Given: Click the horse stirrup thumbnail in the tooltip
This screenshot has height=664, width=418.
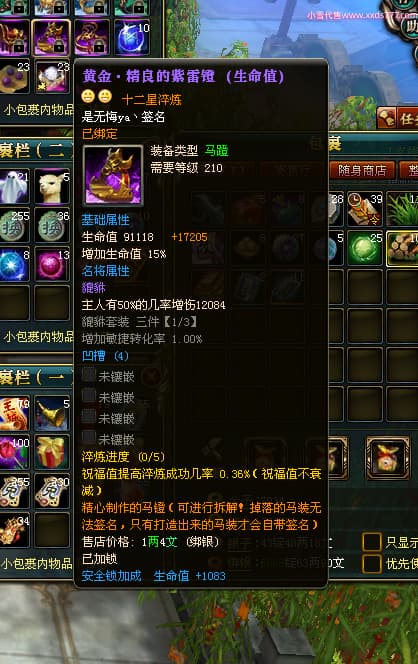Looking at the screenshot, I should [x=113, y=175].
